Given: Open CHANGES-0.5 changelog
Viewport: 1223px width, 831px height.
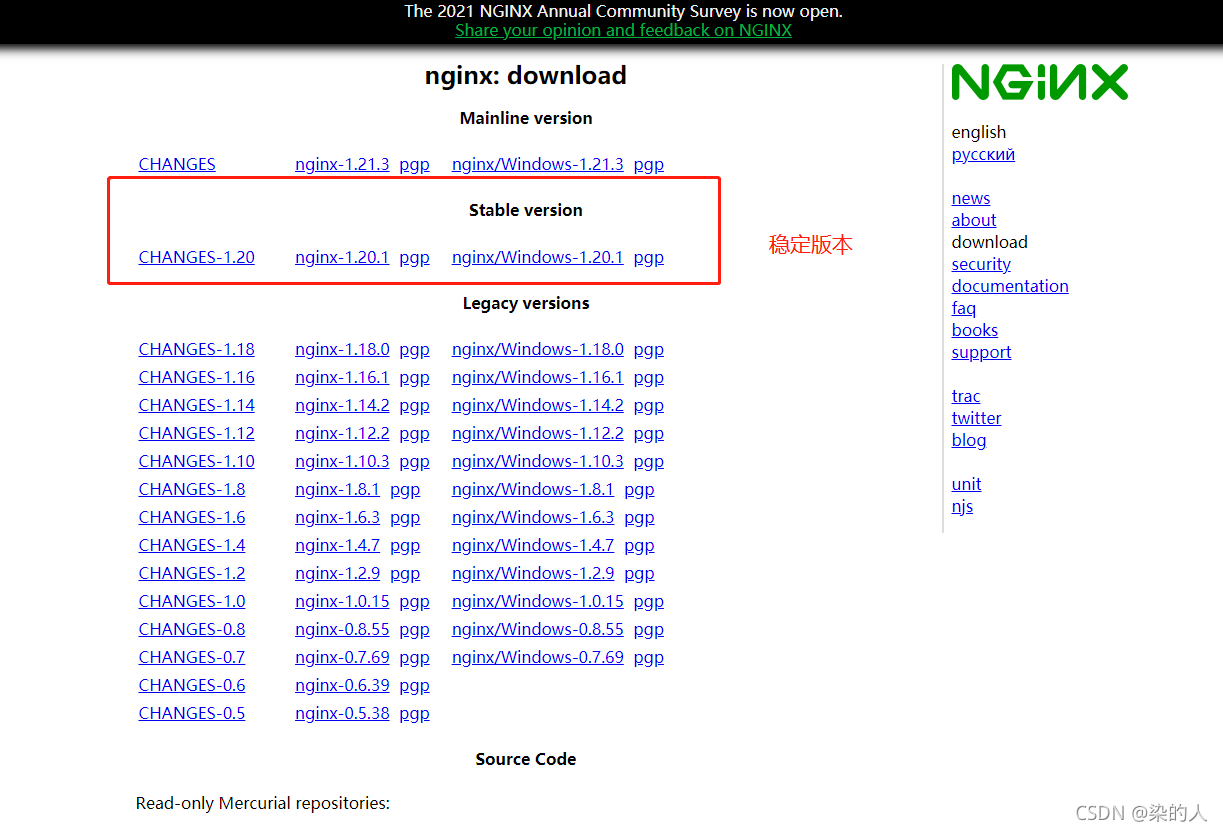Looking at the screenshot, I should 192,713.
